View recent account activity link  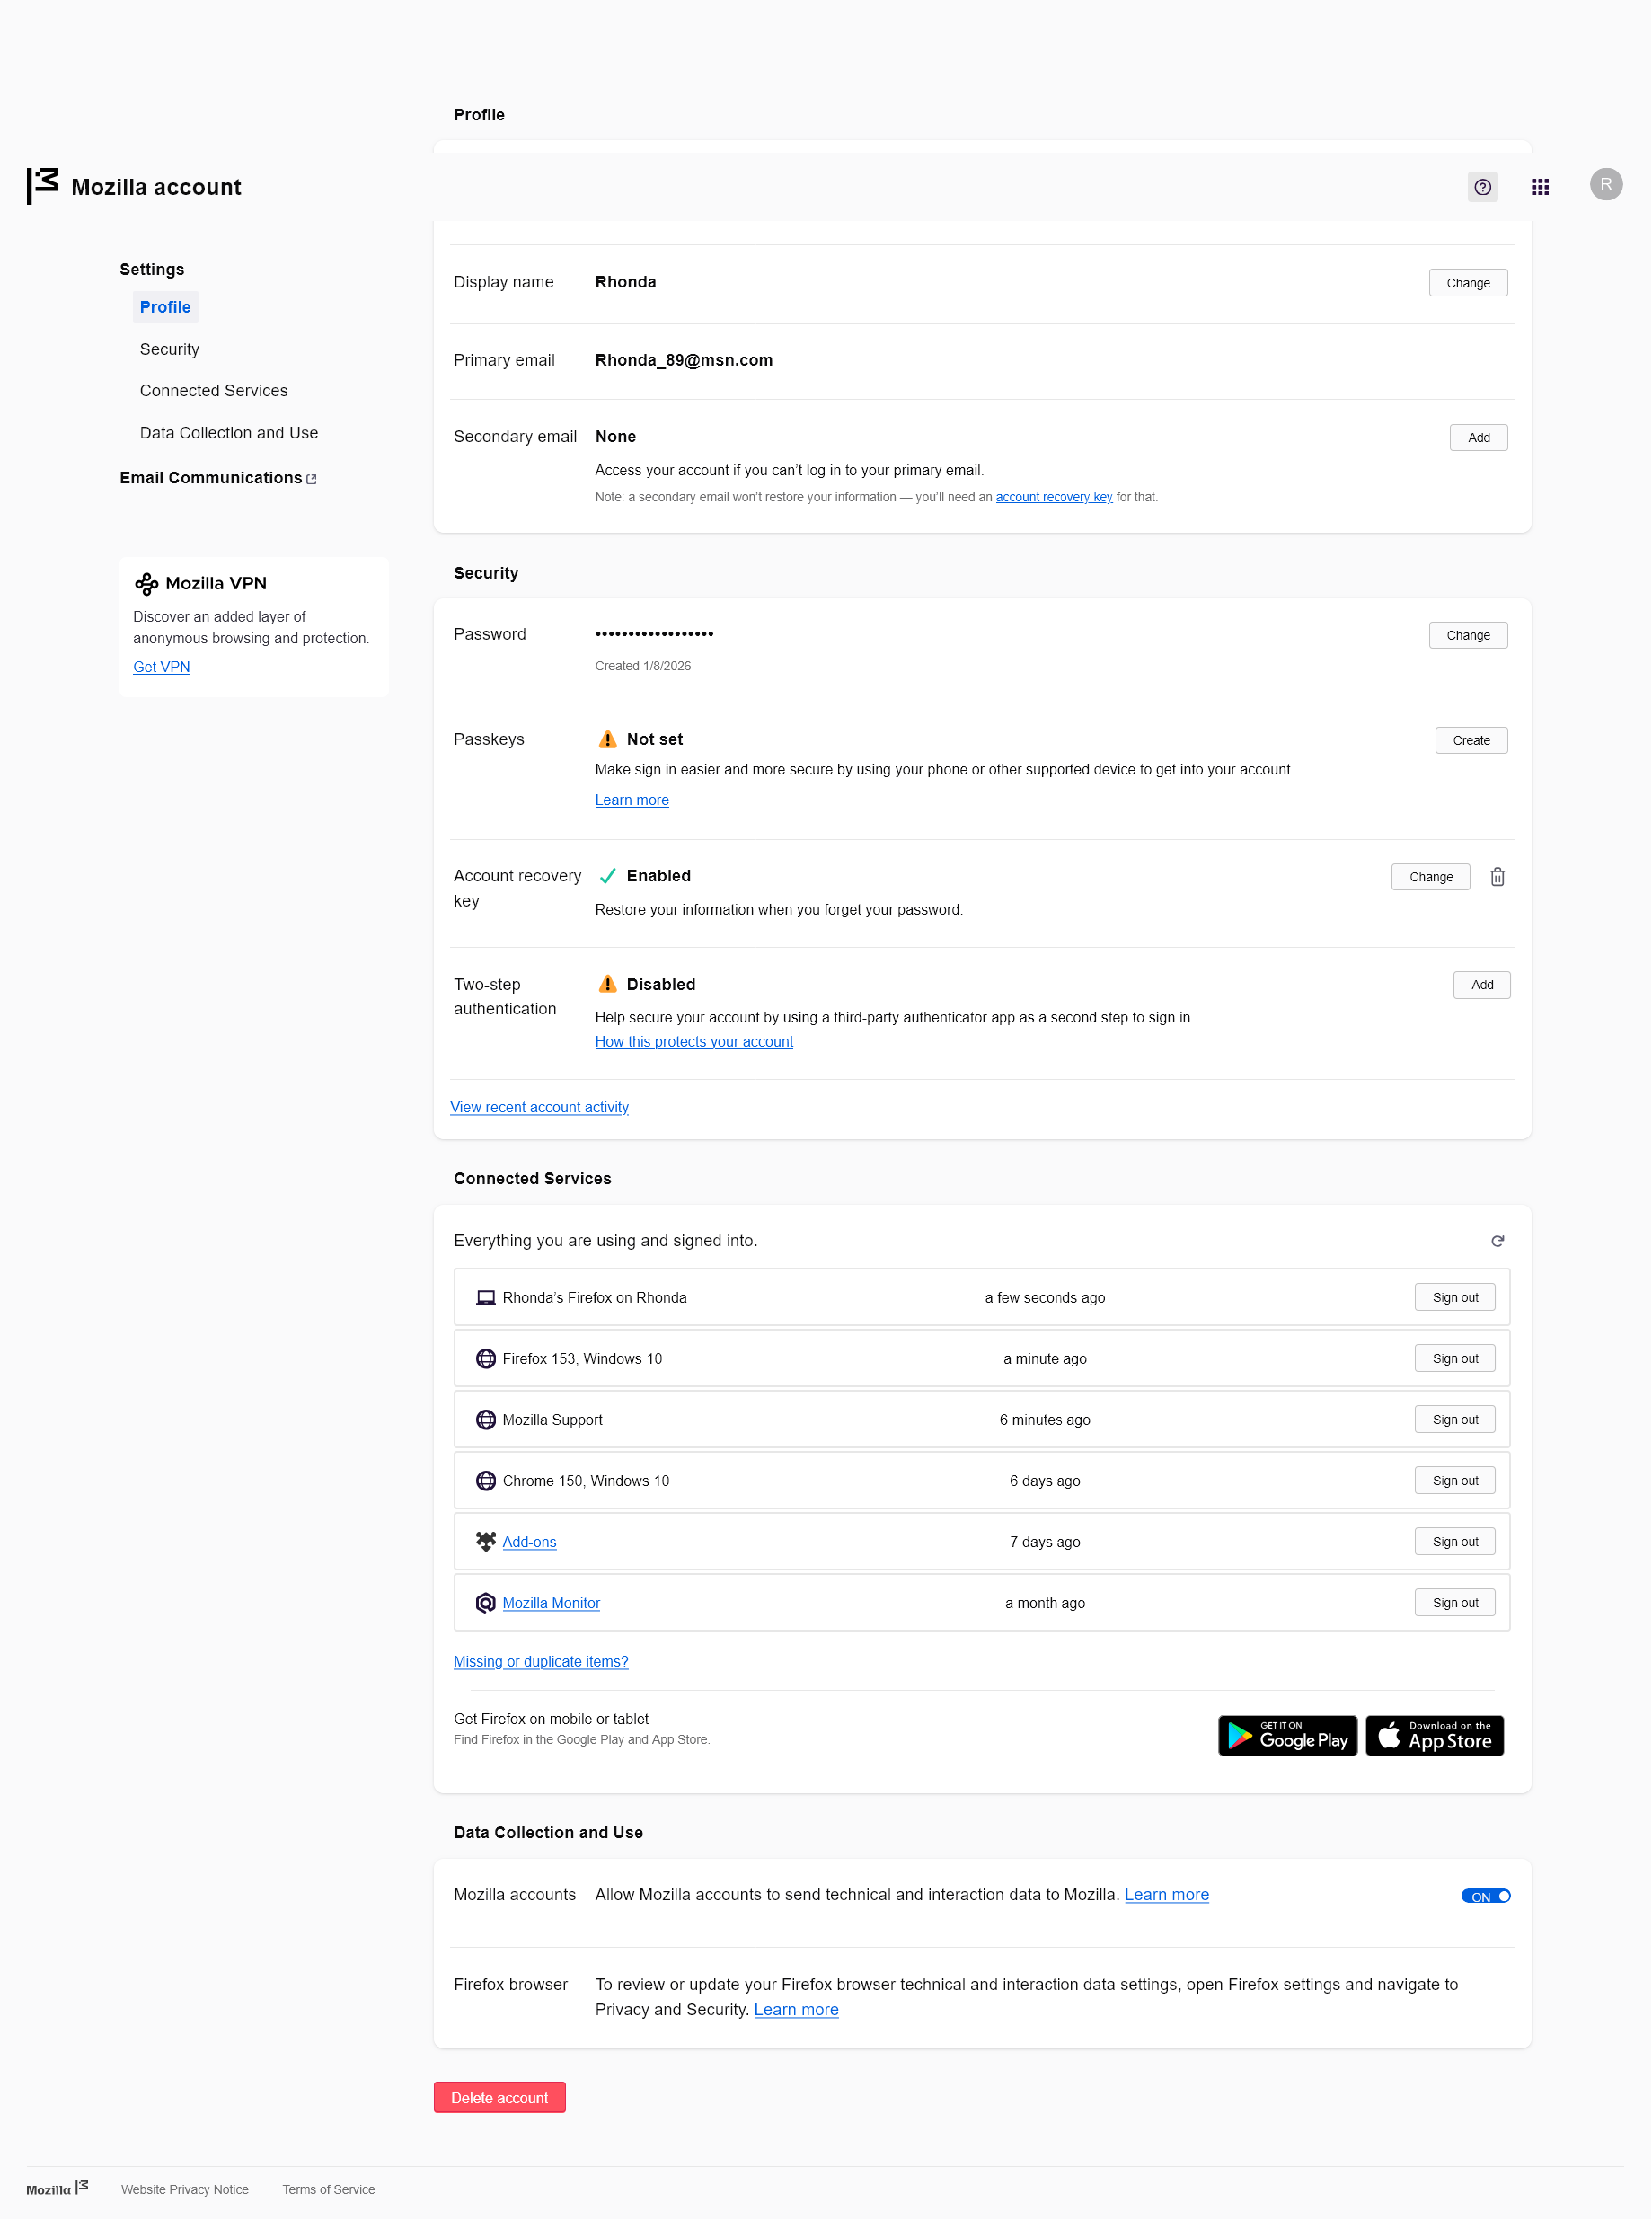click(x=539, y=1108)
